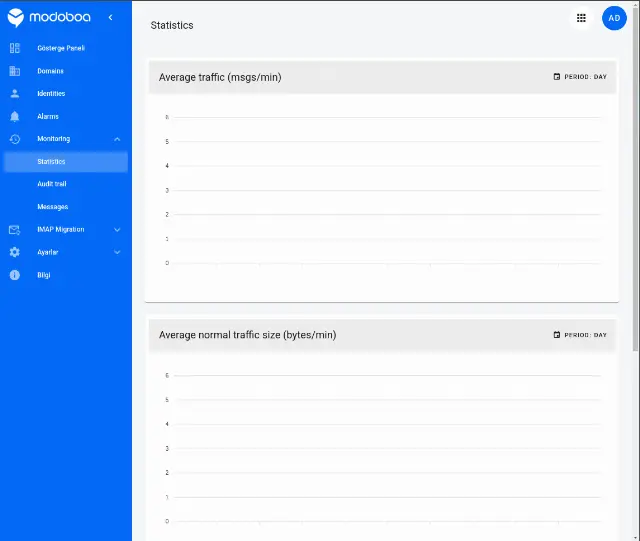
Task: Click the 'Average traffic (msgs/min)' title
Action: coord(220,77)
